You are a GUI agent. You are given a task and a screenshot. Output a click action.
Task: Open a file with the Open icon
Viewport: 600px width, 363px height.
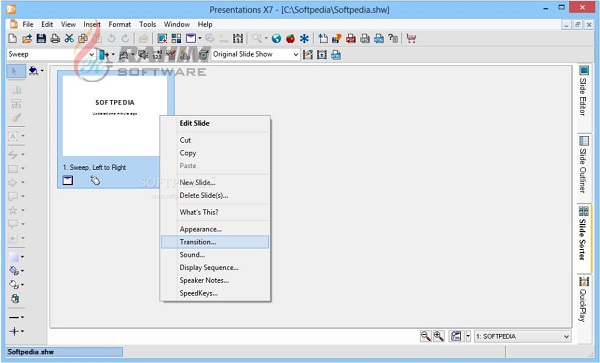click(27, 38)
